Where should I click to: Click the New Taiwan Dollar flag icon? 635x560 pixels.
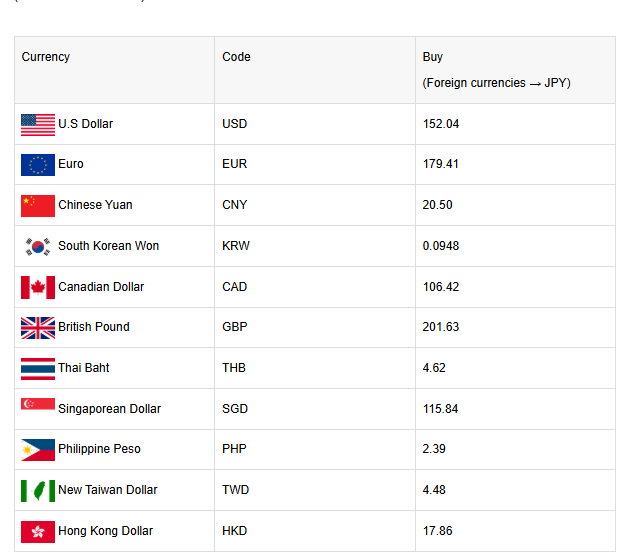38,491
